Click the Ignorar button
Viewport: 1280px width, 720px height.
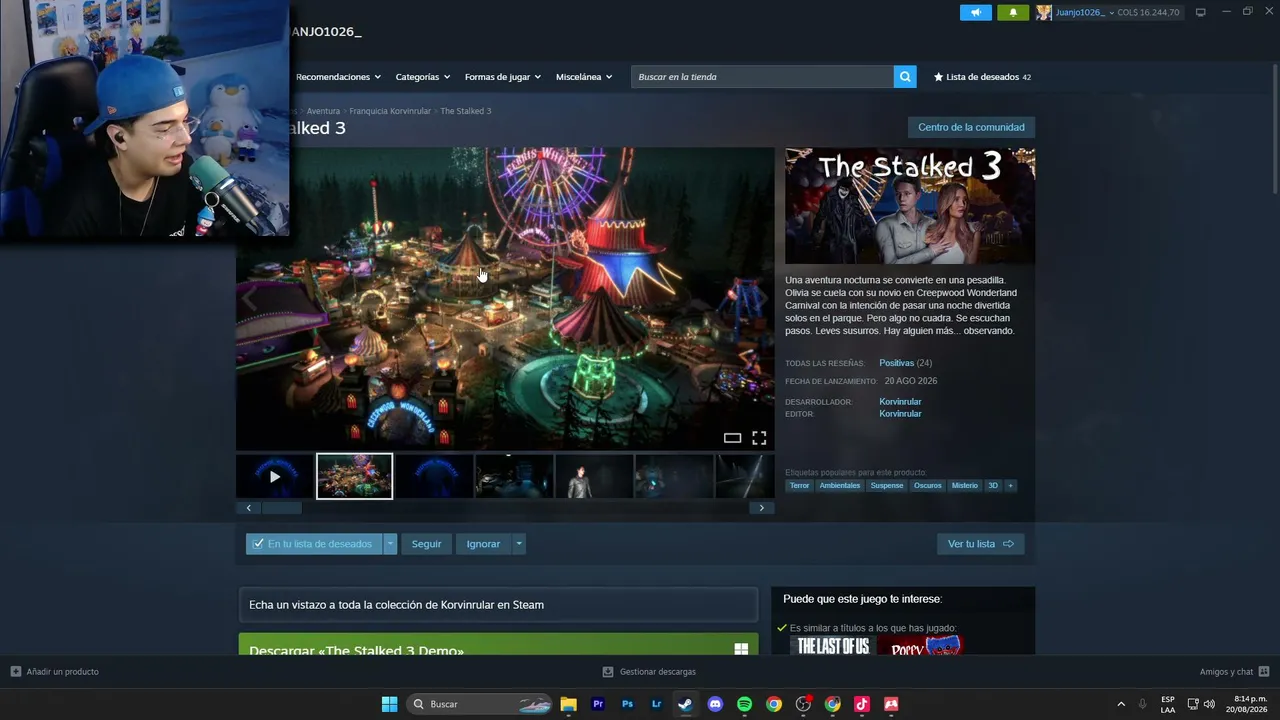pyautogui.click(x=483, y=544)
